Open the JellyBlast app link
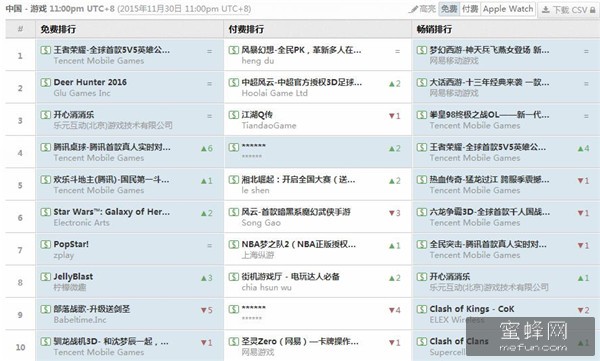Image resolution: width=600 pixels, height=361 pixels. click(x=73, y=276)
